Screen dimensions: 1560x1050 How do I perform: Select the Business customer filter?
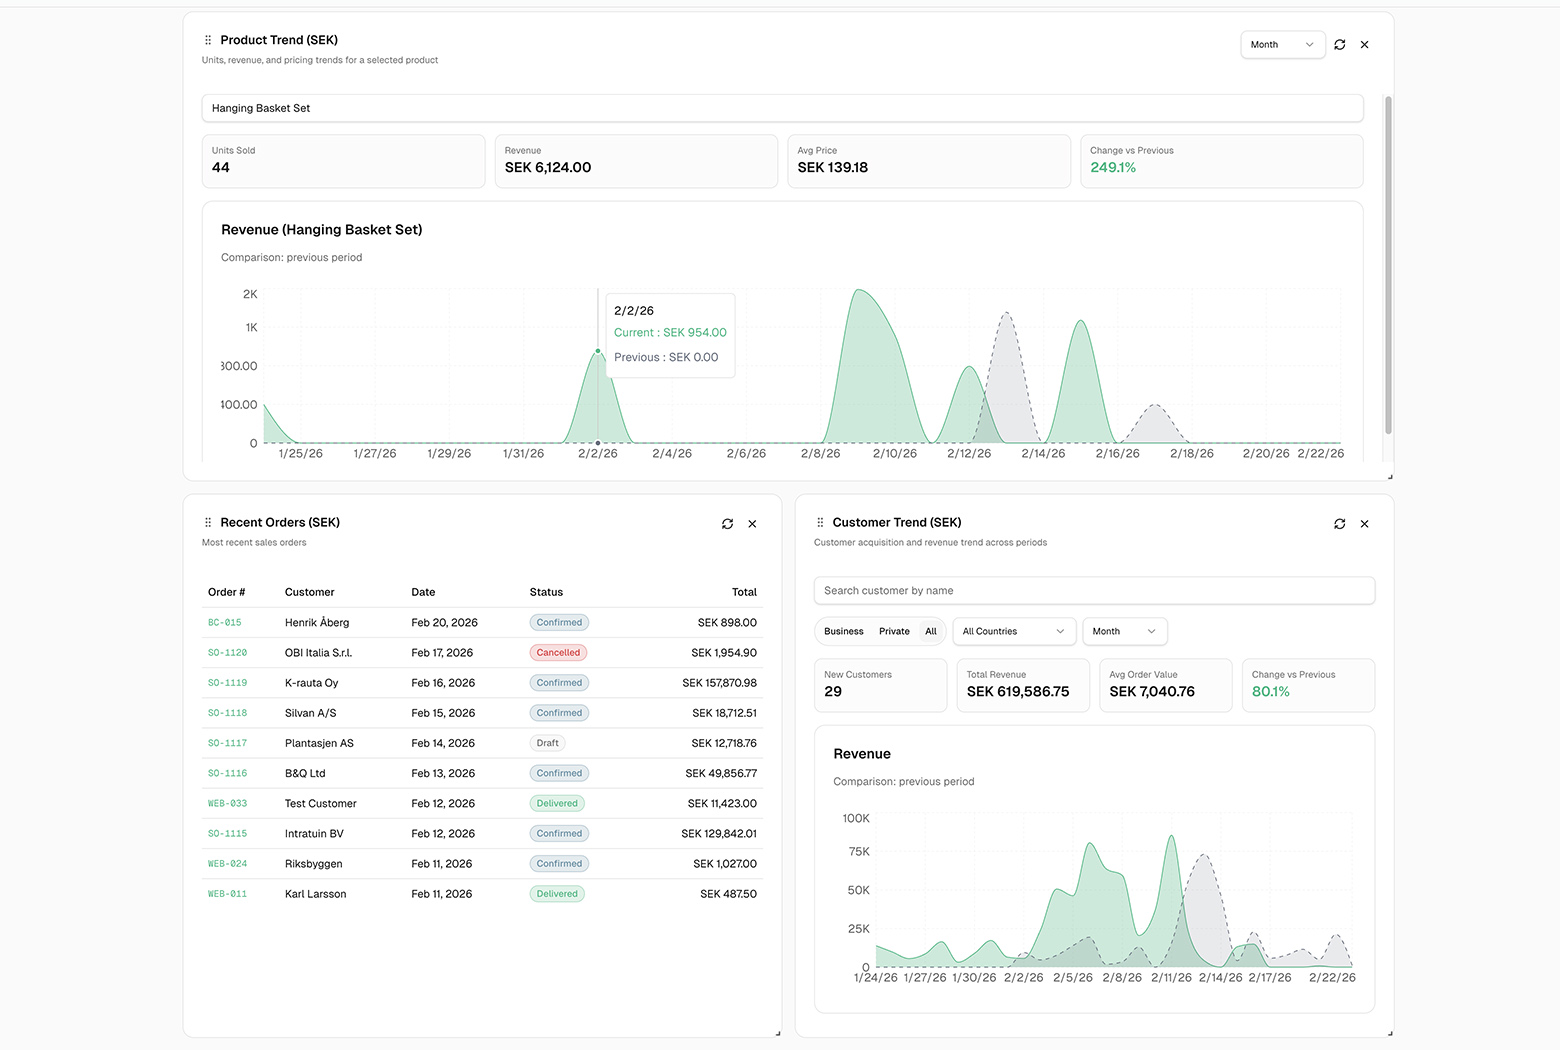coord(843,631)
